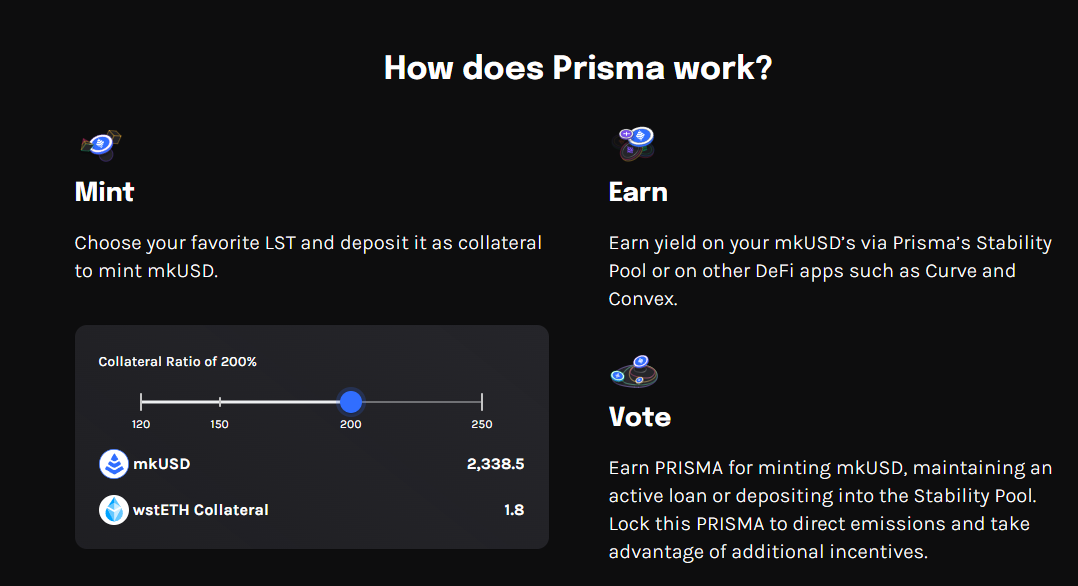
Task: Click the 'Collateral Ratio of 200%' label
Action: coord(177,362)
